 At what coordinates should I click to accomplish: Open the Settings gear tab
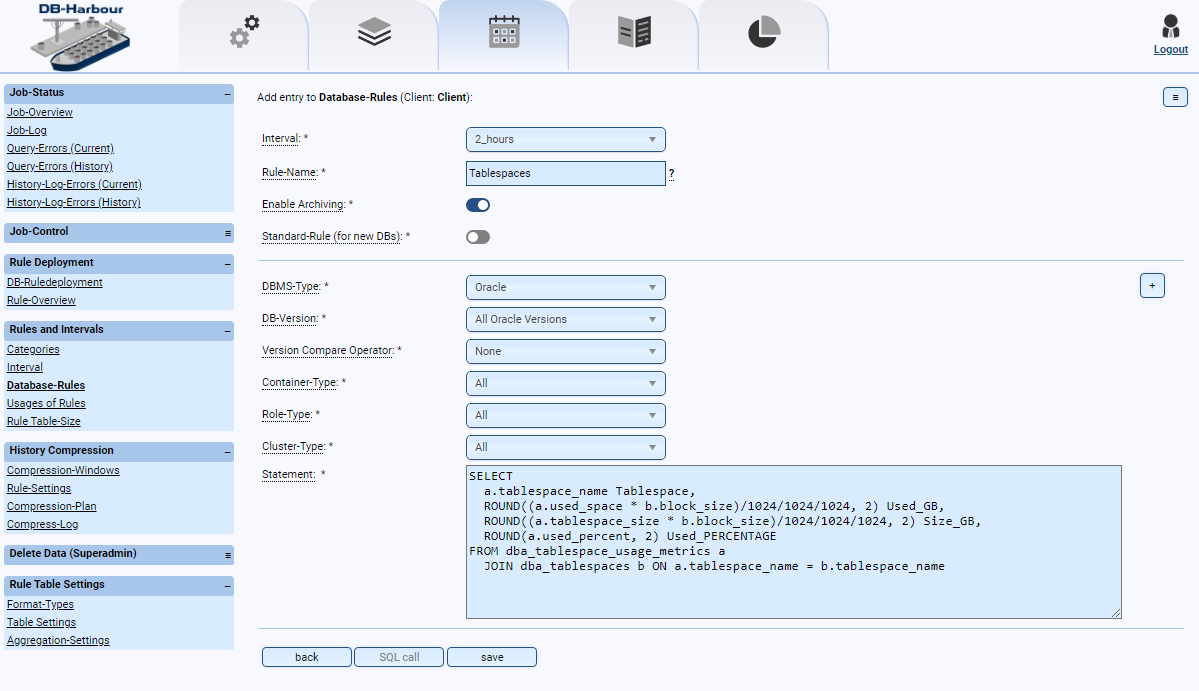click(x=242, y=32)
